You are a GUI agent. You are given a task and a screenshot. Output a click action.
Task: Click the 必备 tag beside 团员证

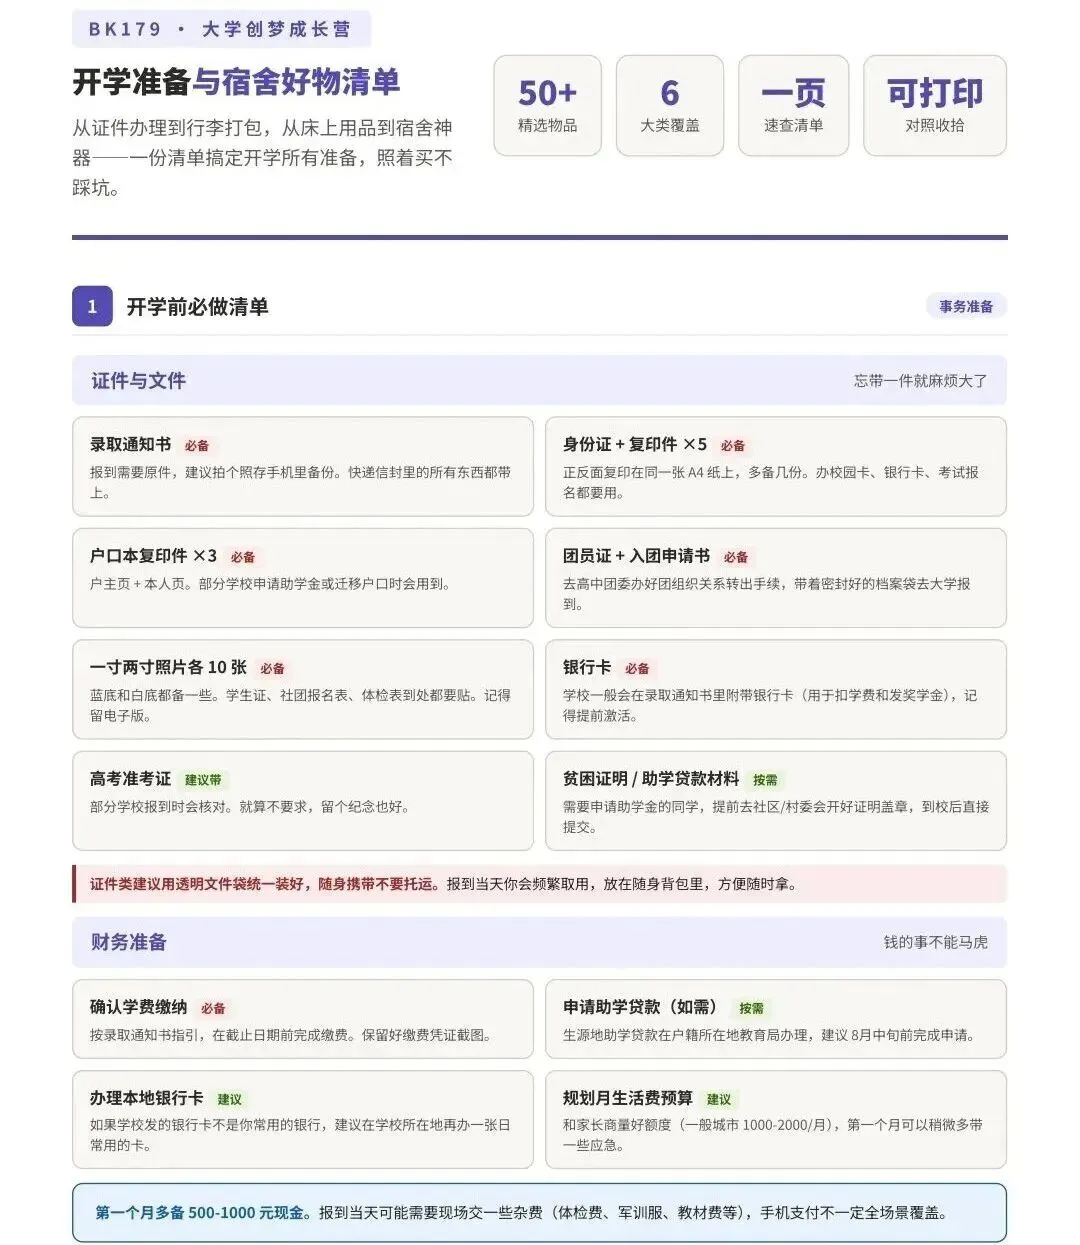click(736, 557)
